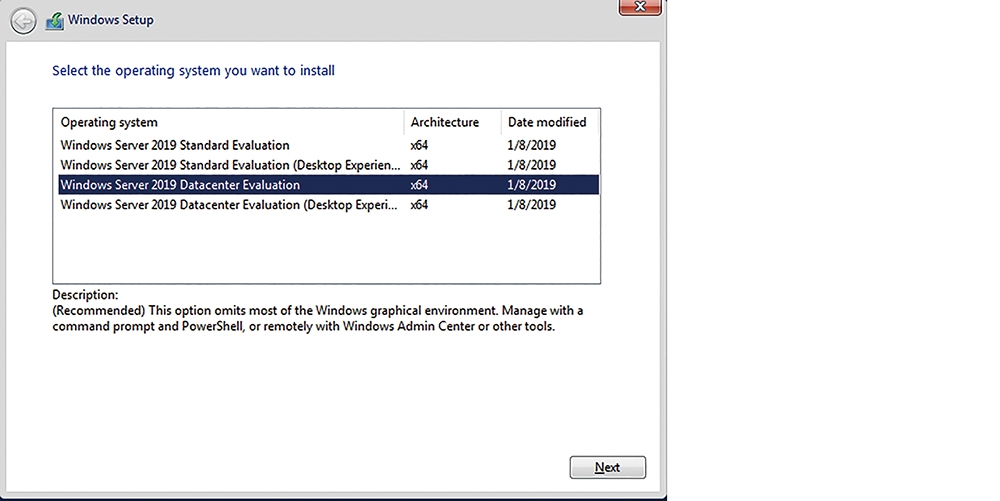Viewport: 1000px width, 501px height.
Task: Close the Windows Setup window
Action: click(x=640, y=7)
